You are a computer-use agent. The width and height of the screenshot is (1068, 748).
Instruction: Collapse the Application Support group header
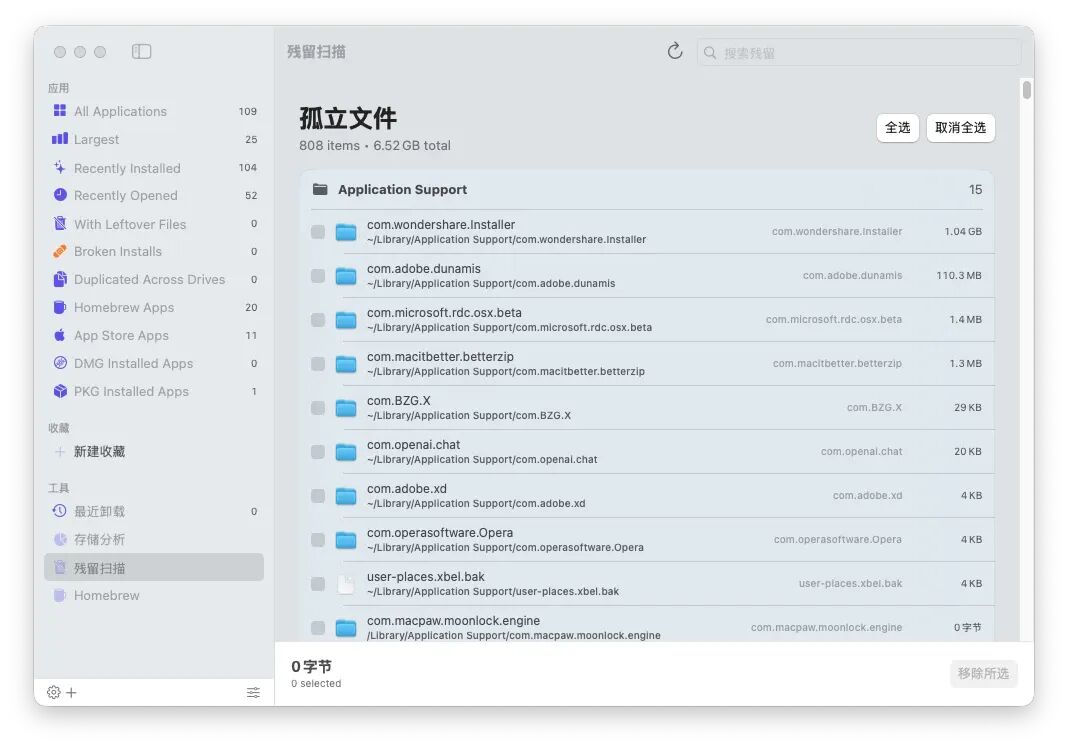pos(647,189)
